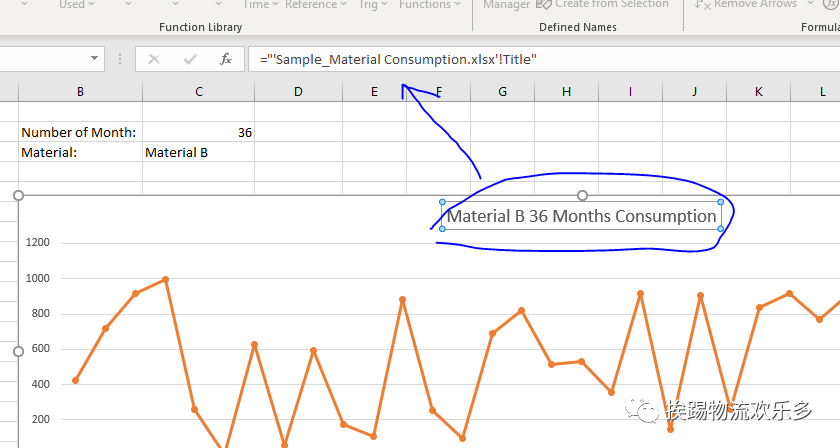Viewport: 840px width, 448px height.
Task: Click the Insert Function fx icon
Action: click(226, 59)
